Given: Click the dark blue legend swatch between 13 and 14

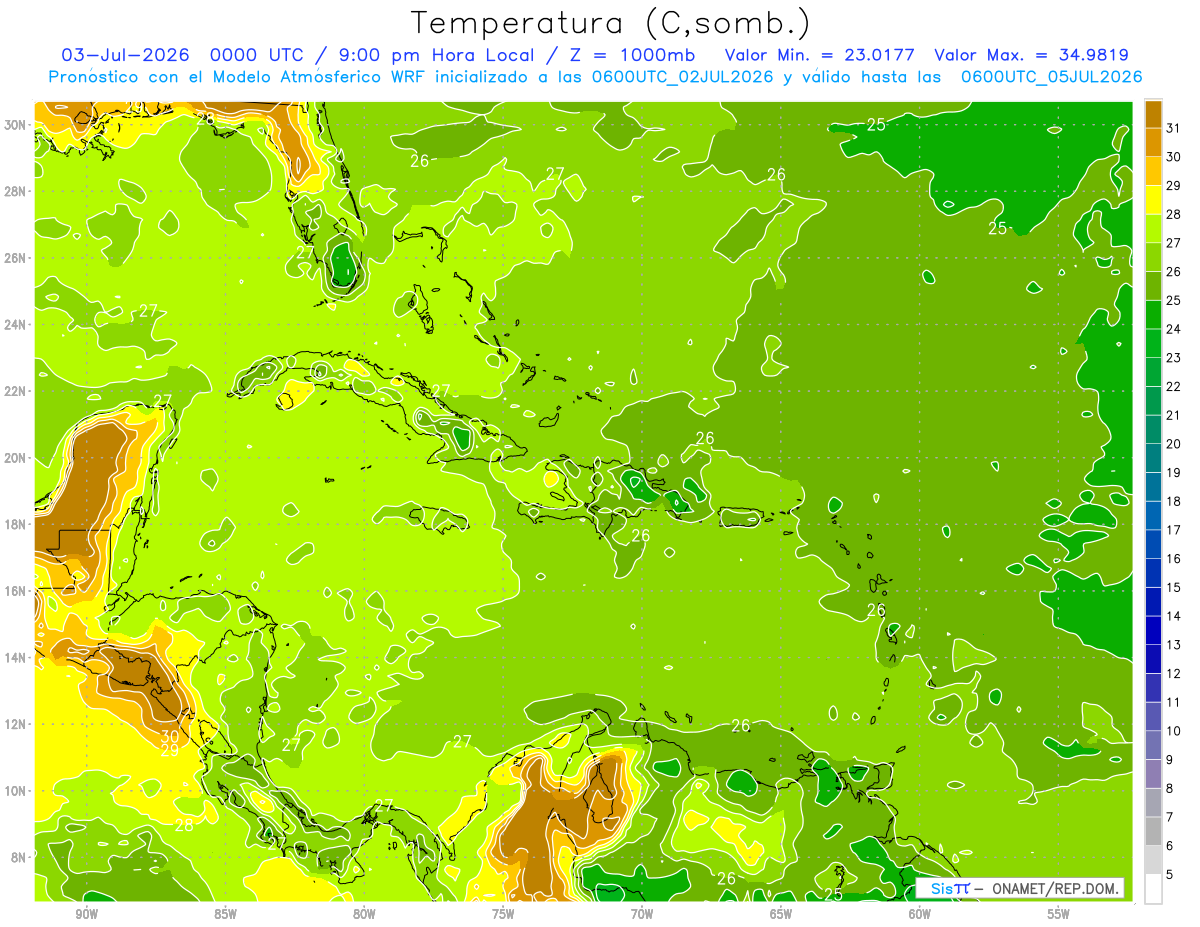Looking at the screenshot, I should 1153,631.
